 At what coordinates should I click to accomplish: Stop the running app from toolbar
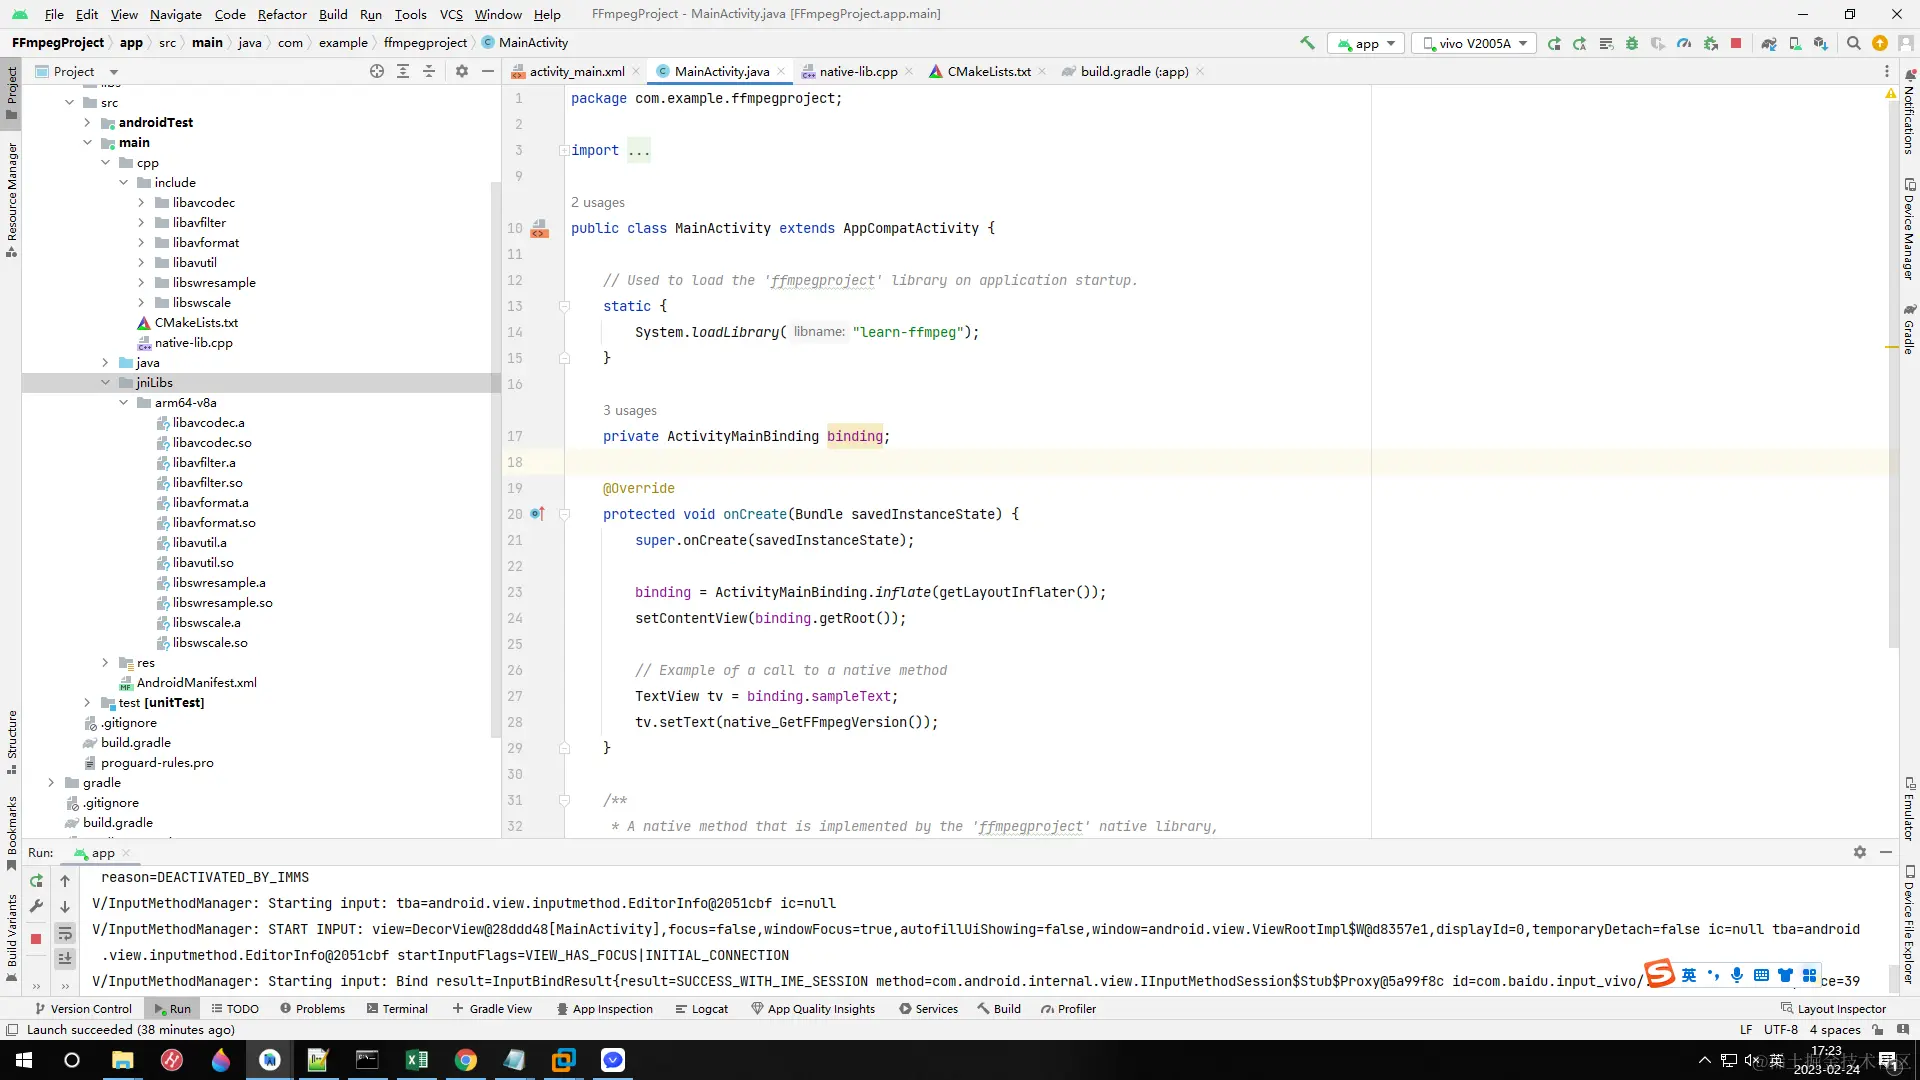1736,43
